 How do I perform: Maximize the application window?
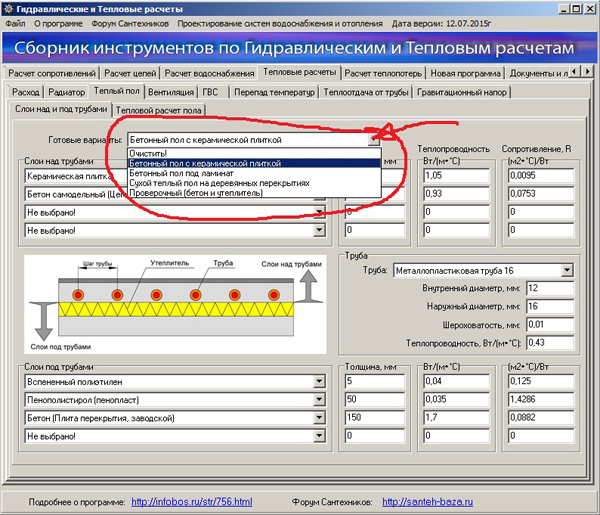(576, 9)
